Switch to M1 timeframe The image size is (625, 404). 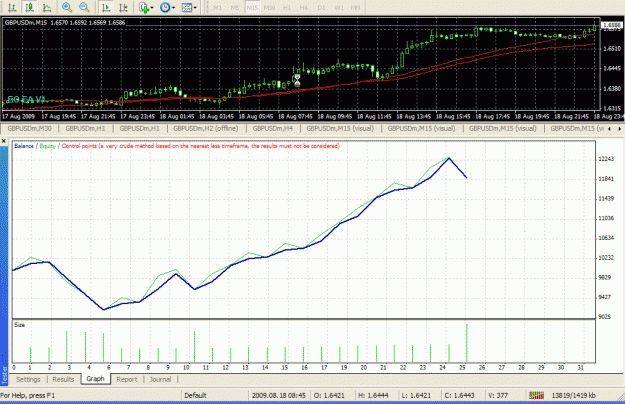[217, 8]
